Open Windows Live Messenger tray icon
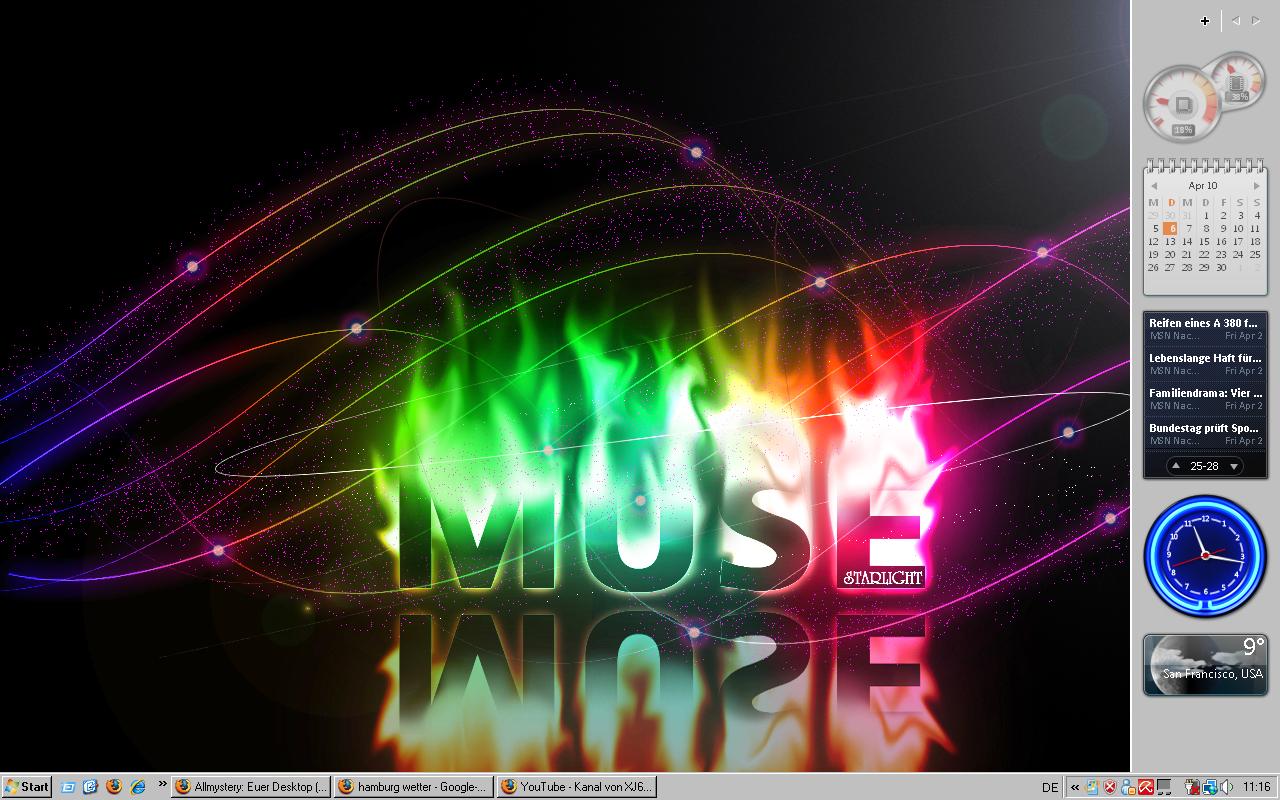 coord(1128,787)
